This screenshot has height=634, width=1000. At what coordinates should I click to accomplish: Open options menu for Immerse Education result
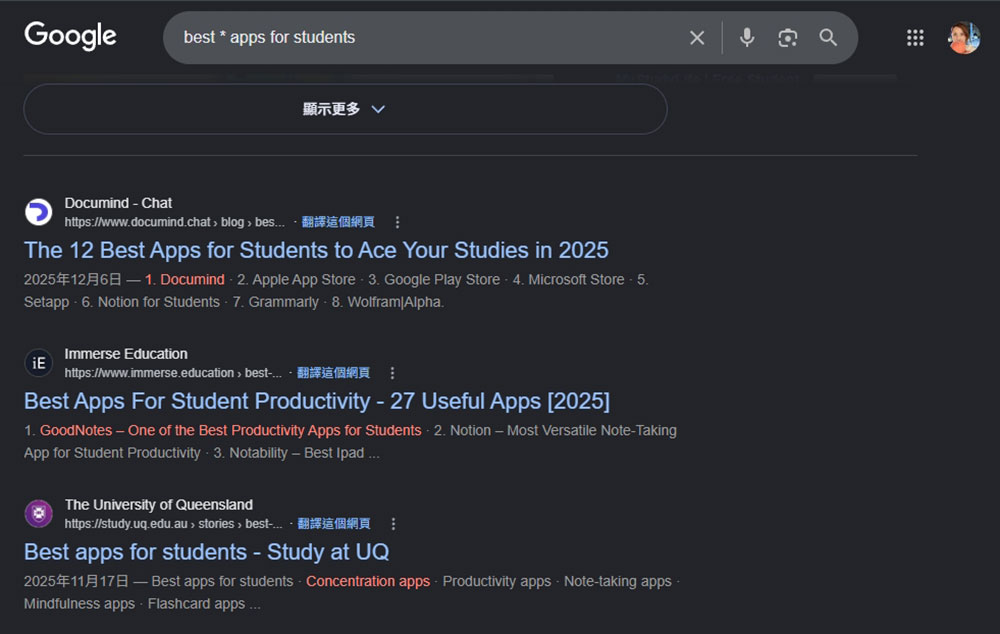(x=392, y=373)
